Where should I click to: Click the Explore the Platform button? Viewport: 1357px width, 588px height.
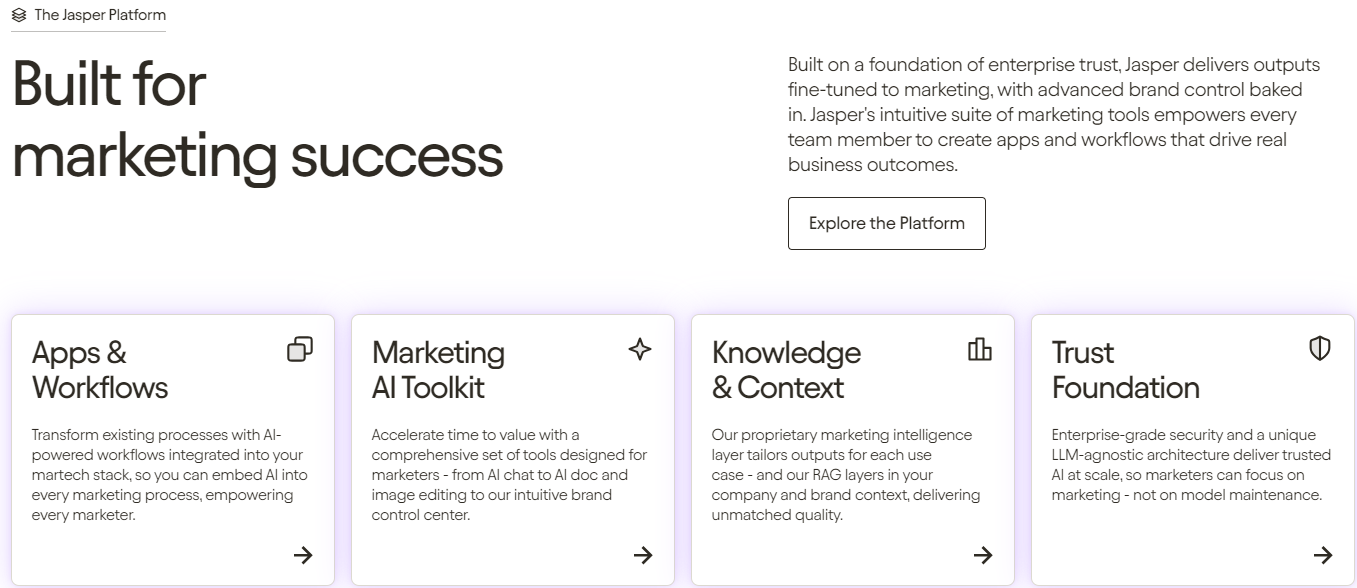[x=887, y=223]
